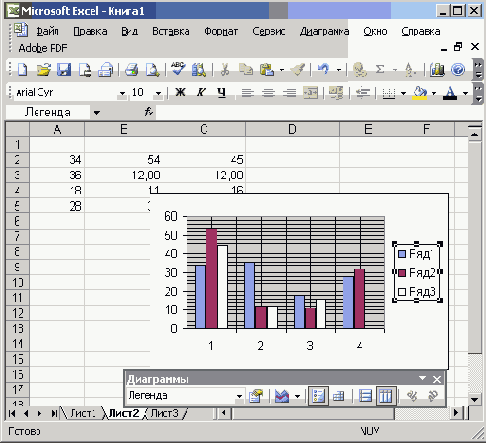486x443 pixels.
Task: Click the yellow fill color bucket
Action: (420, 93)
